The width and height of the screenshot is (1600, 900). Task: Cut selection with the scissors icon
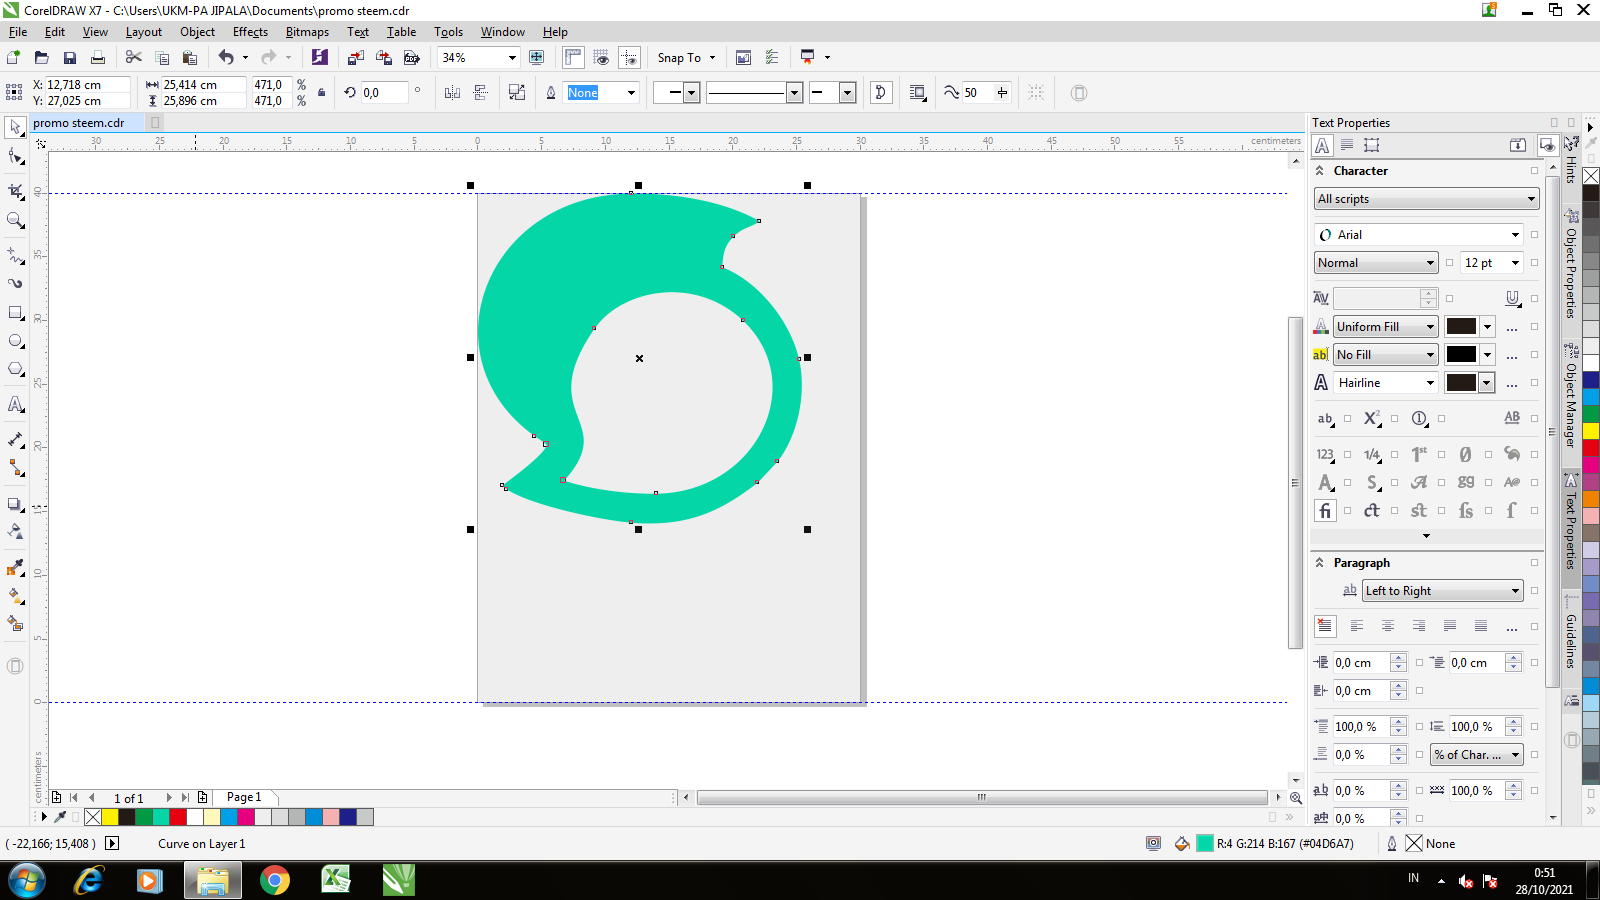click(133, 58)
